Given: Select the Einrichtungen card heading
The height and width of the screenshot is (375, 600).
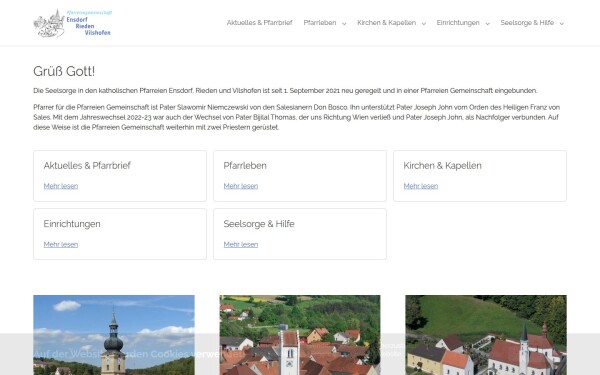Looking at the screenshot, I should click(72, 224).
